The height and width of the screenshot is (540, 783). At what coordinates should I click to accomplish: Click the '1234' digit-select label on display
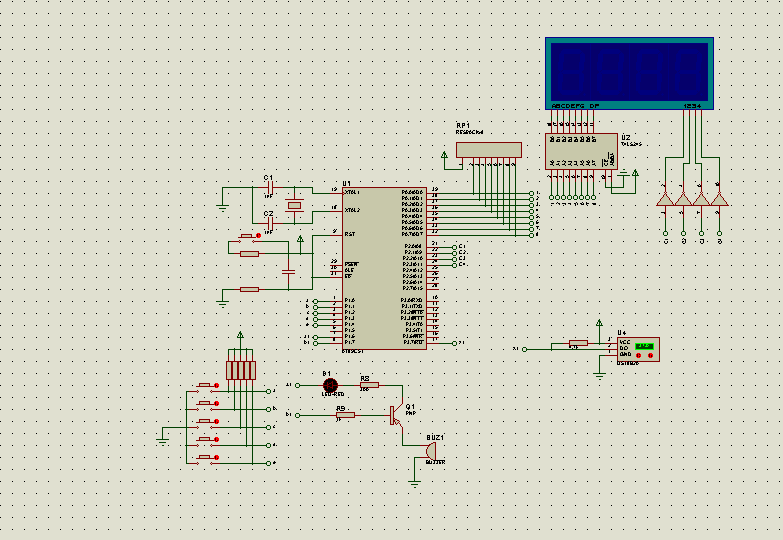pyautogui.click(x=692, y=106)
